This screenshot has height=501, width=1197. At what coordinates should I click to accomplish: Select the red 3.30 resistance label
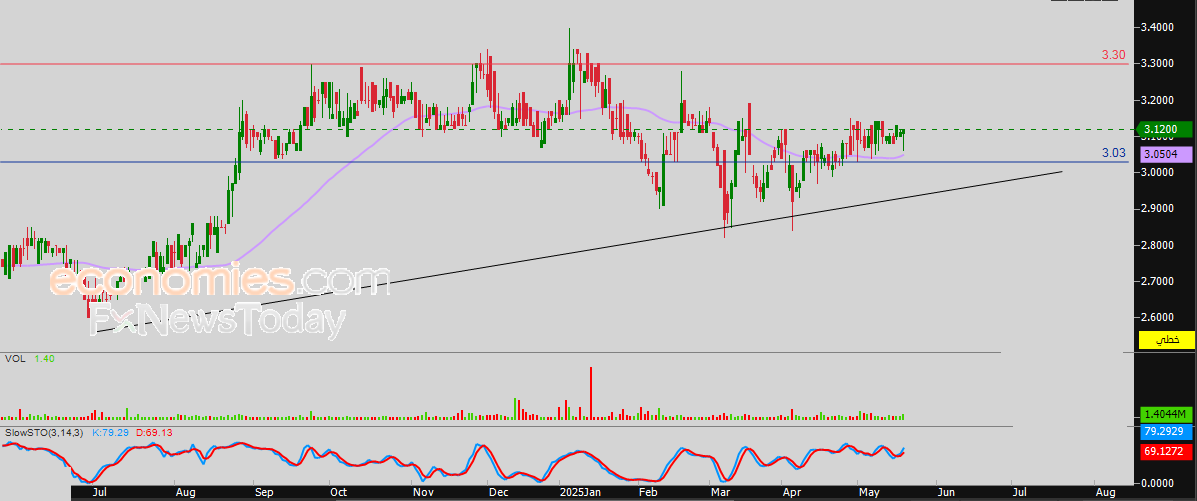pyautogui.click(x=1113, y=55)
